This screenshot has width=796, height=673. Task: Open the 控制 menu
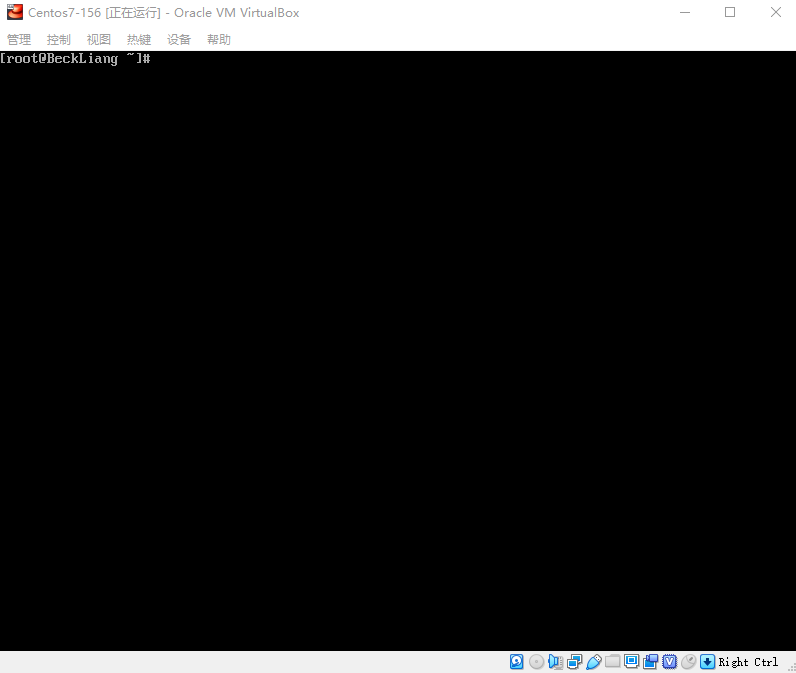pos(59,40)
